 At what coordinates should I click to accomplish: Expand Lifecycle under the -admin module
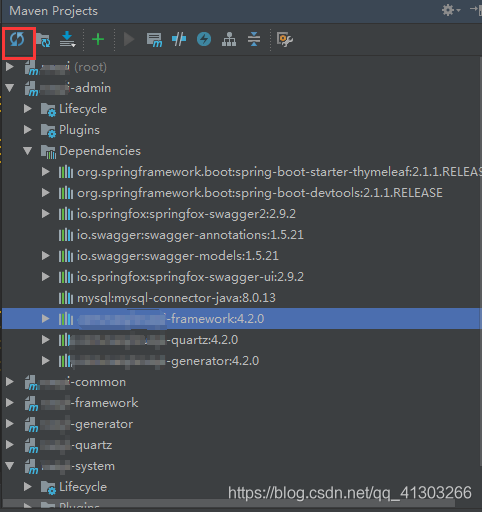28,109
